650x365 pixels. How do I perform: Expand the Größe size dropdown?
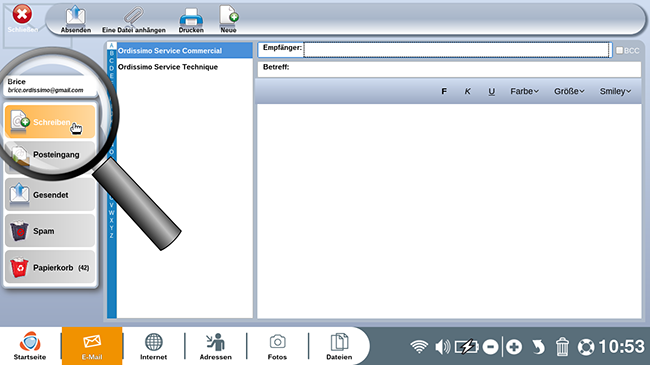point(569,91)
